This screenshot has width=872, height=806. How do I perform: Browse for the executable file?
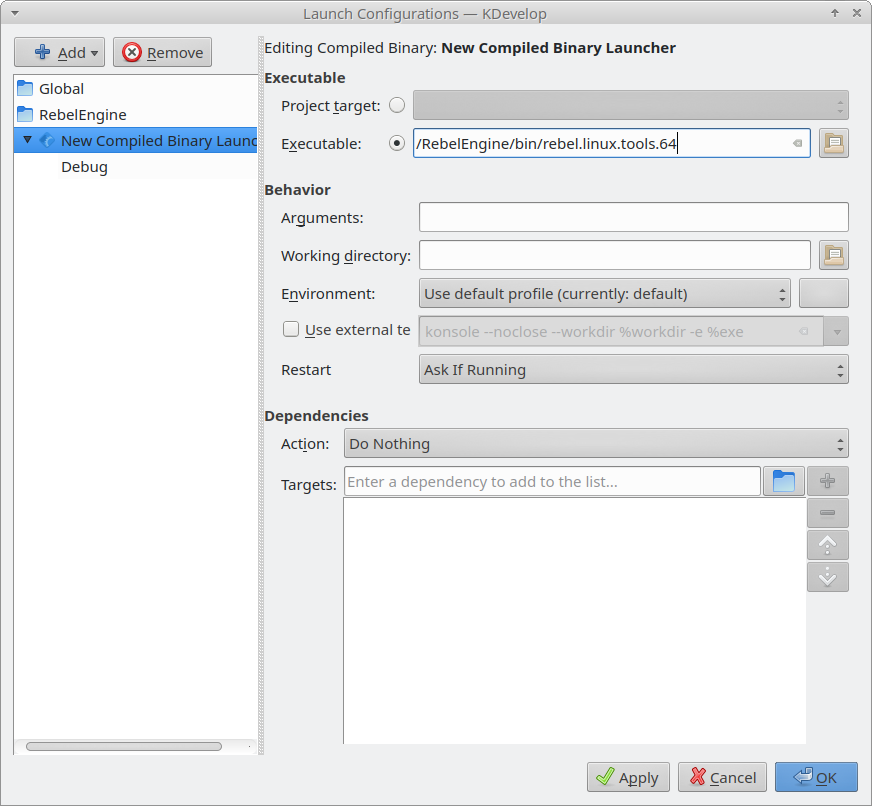(x=834, y=144)
